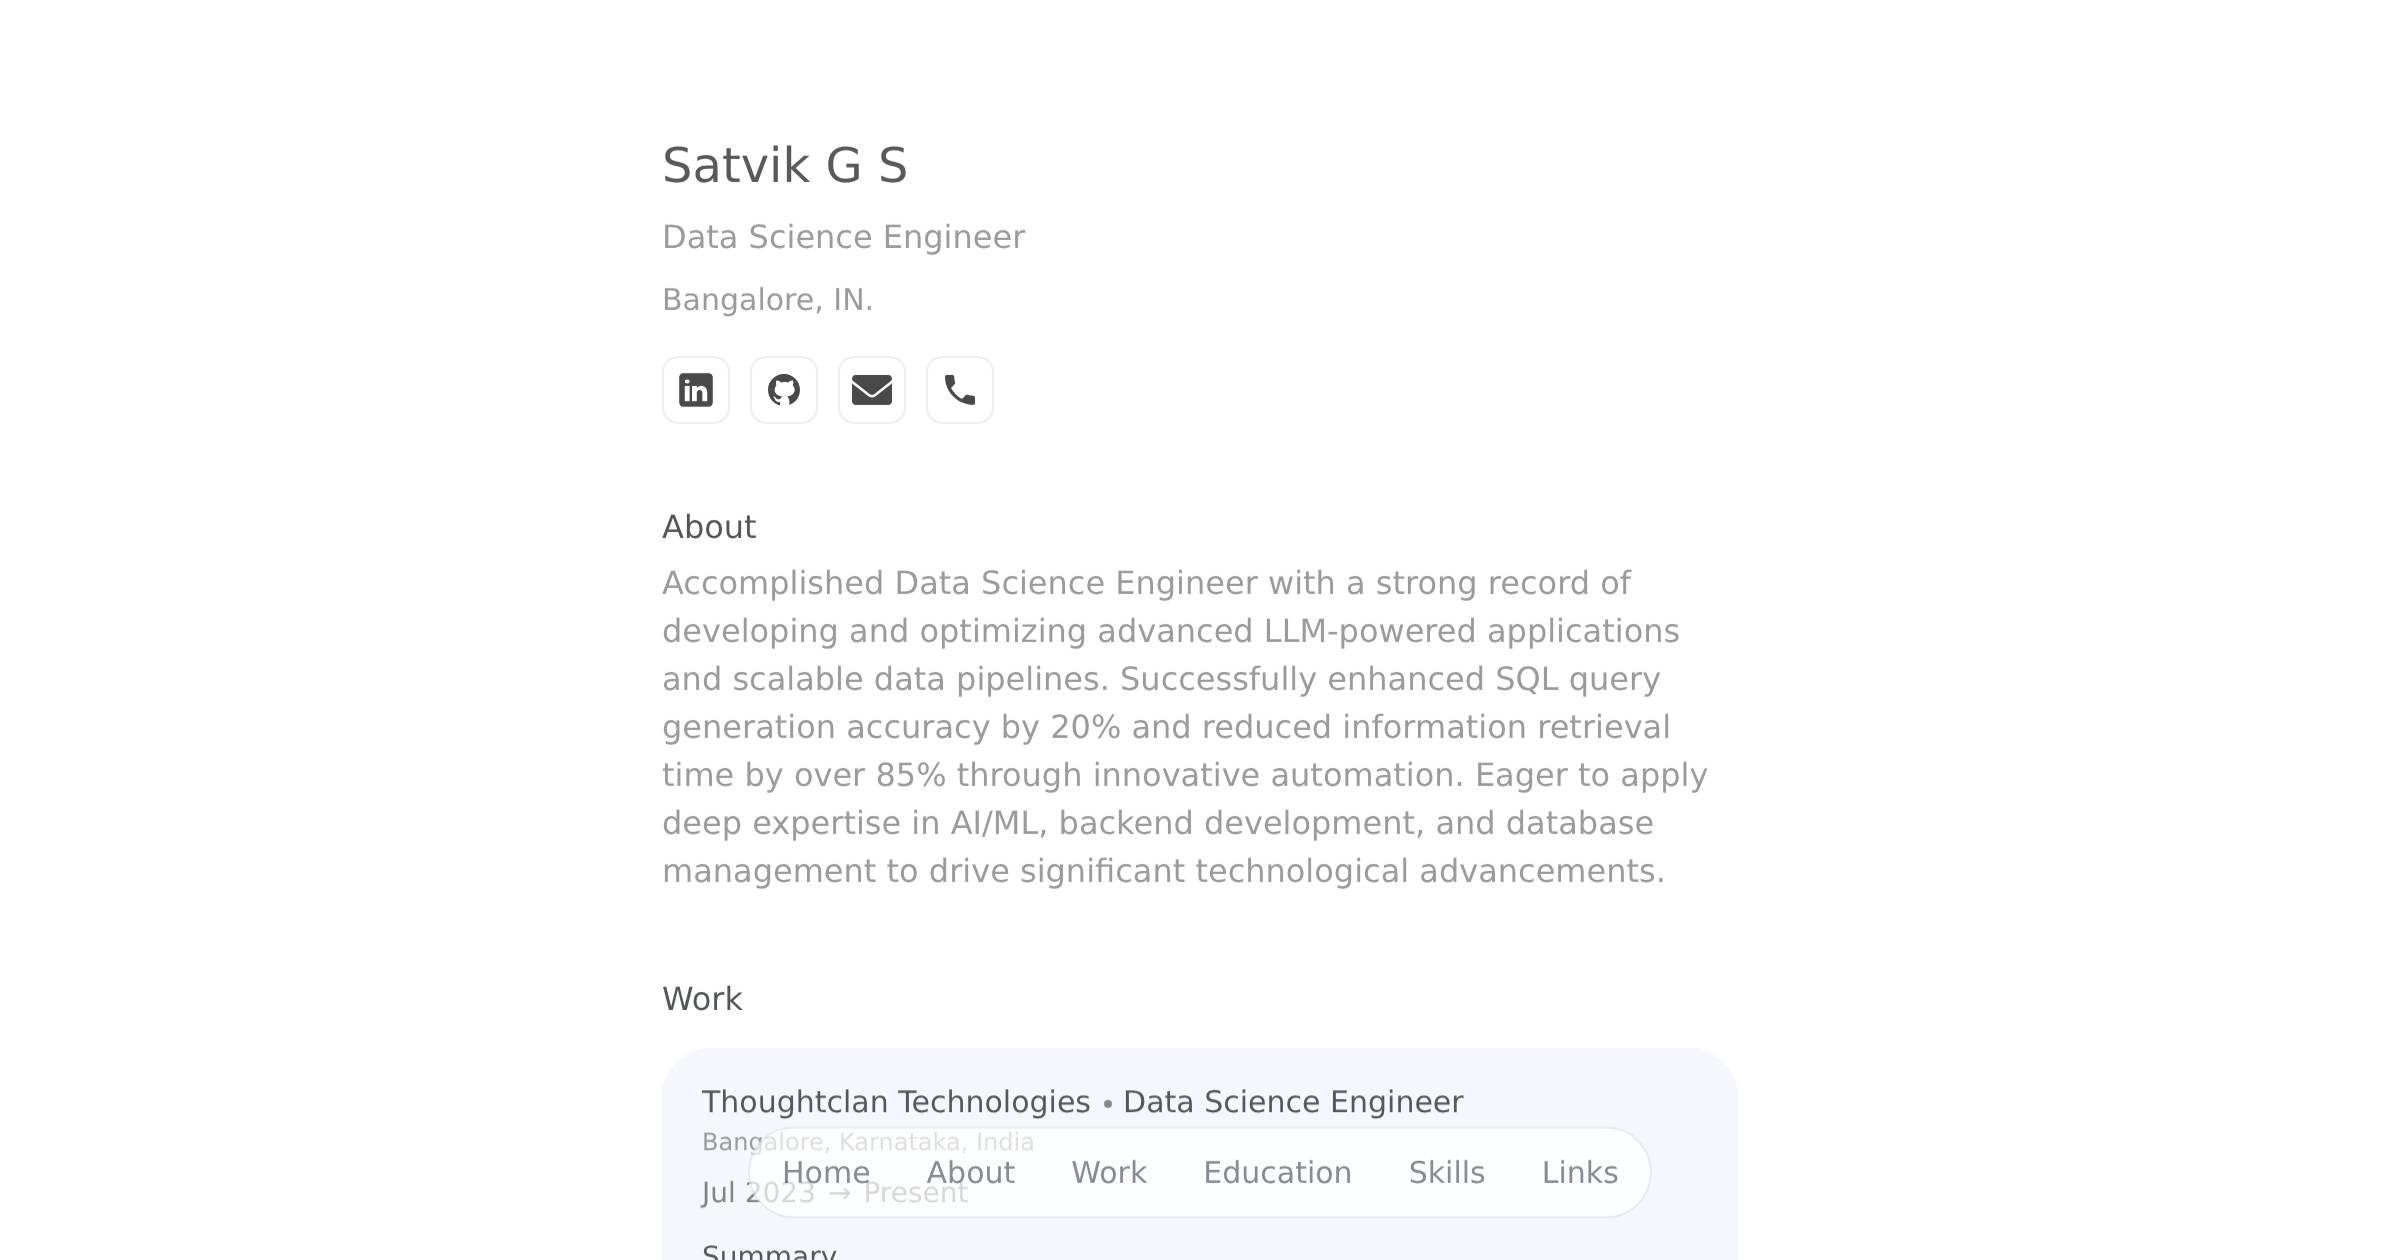Click the email envelope icon

(x=872, y=390)
